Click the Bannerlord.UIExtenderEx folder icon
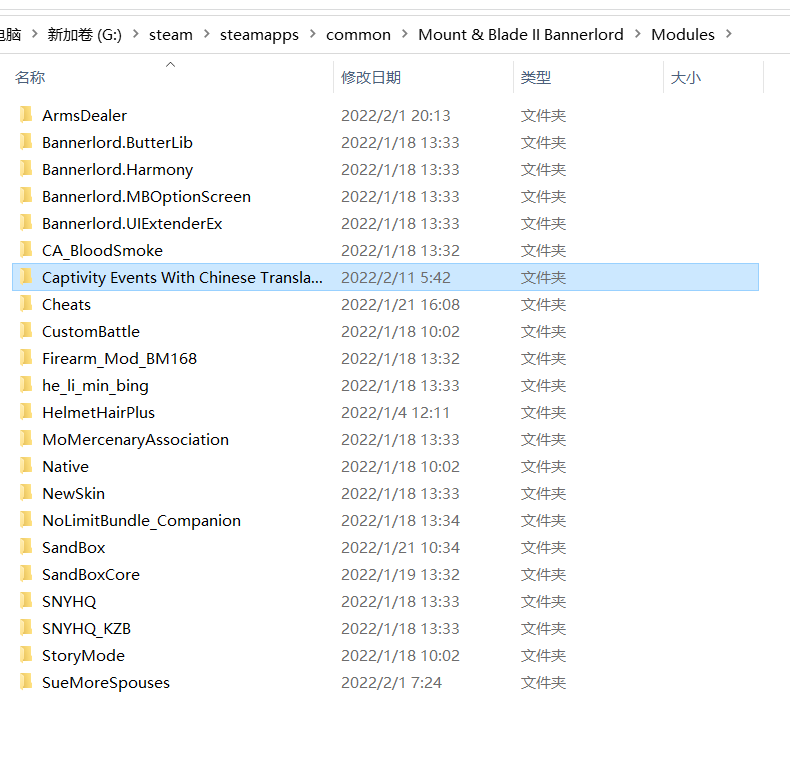 pos(26,223)
